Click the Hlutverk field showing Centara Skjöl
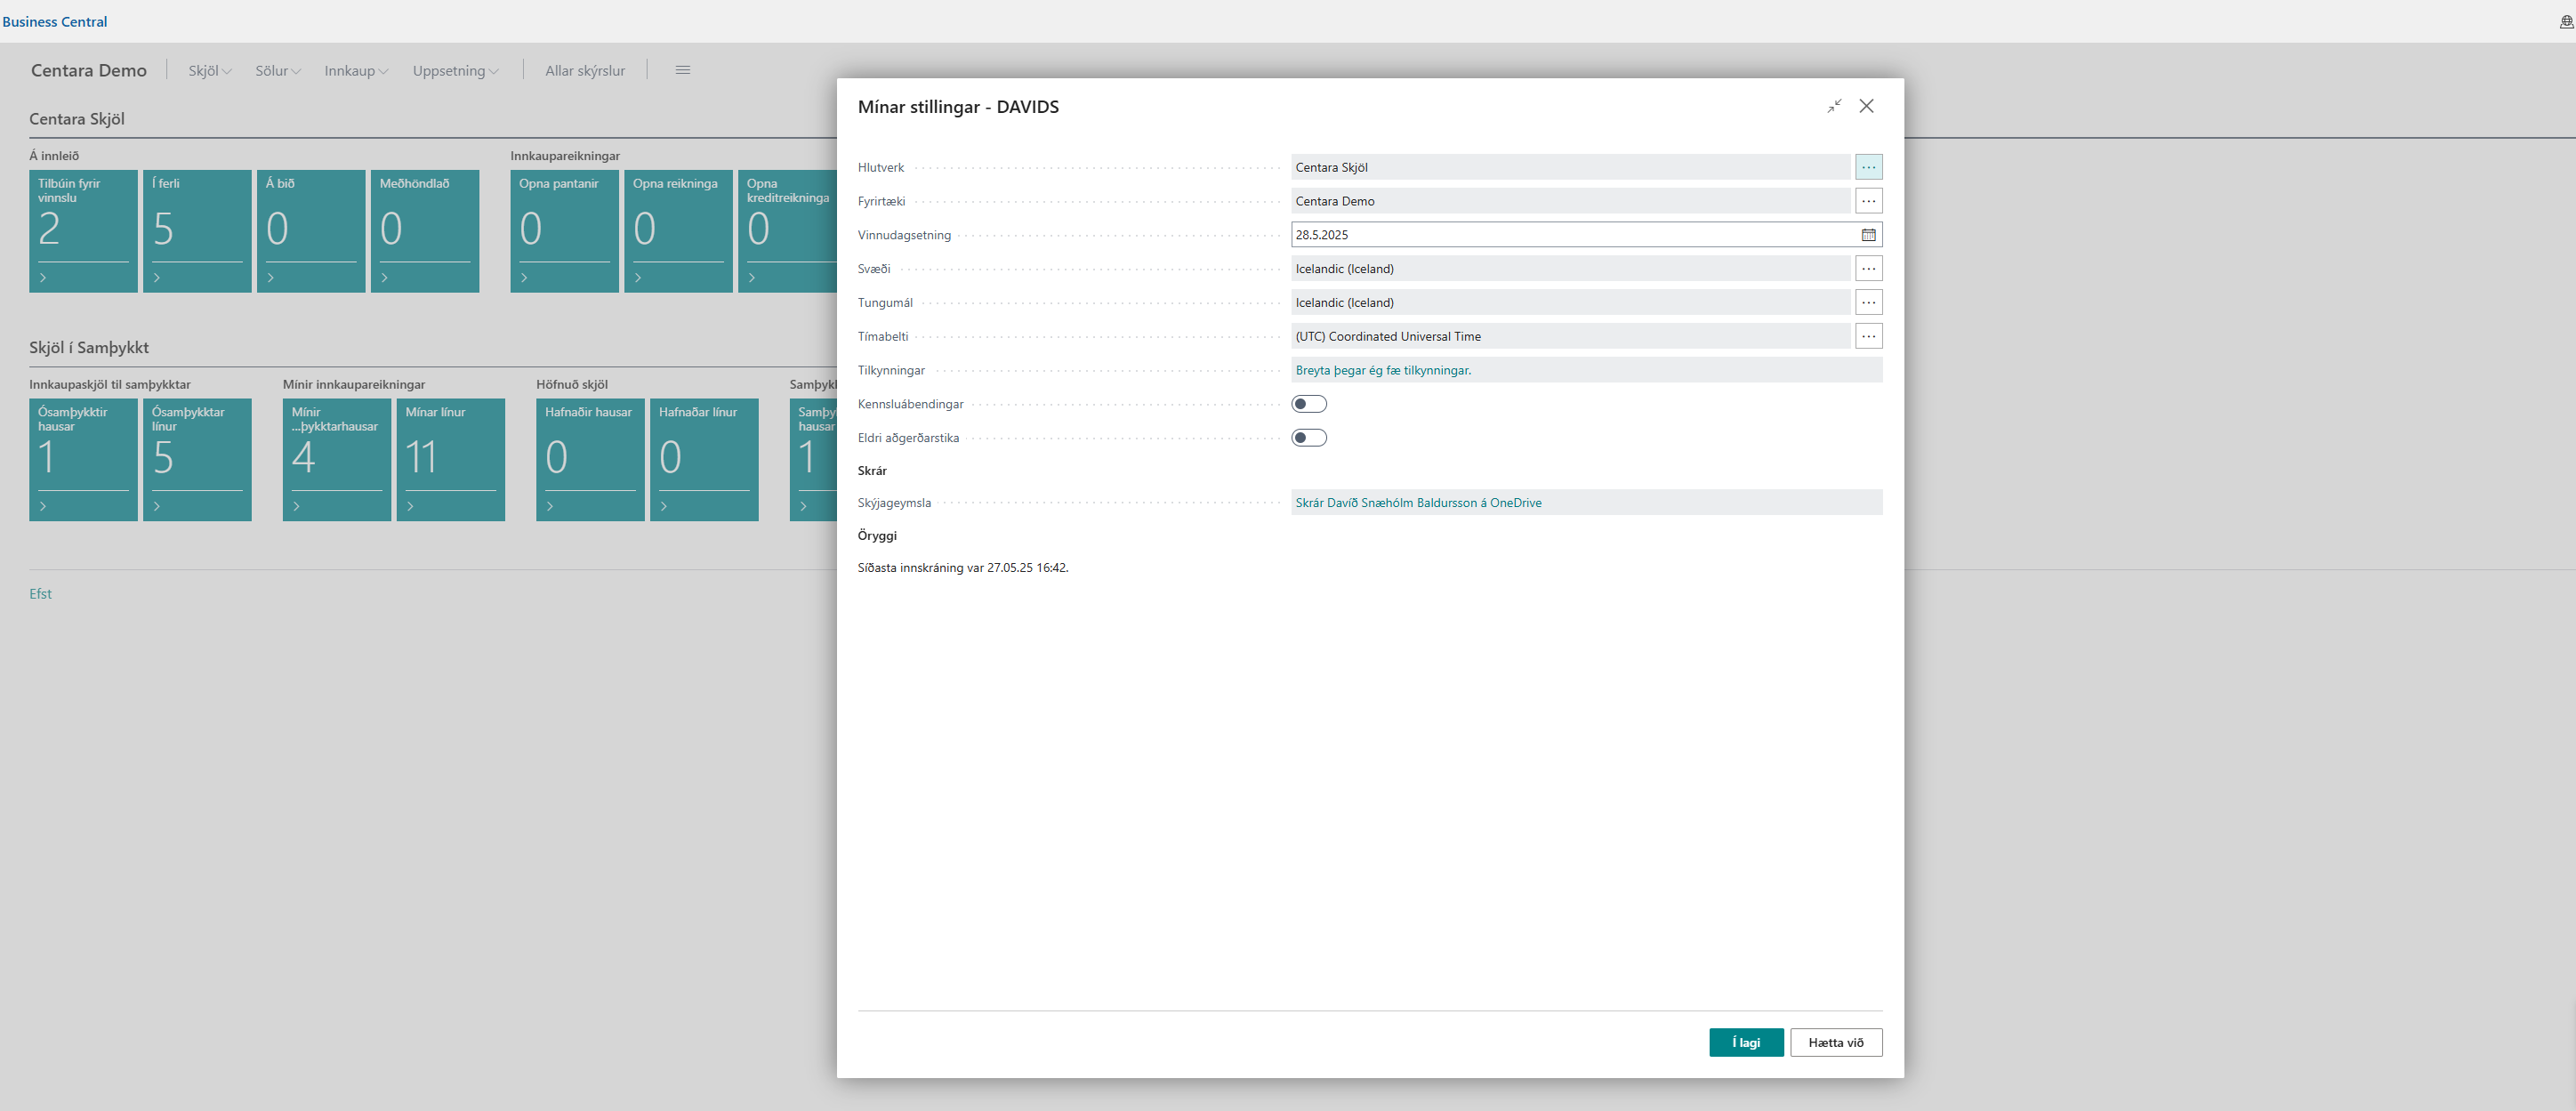Screen dimensions: 2576x1111 (1570, 167)
